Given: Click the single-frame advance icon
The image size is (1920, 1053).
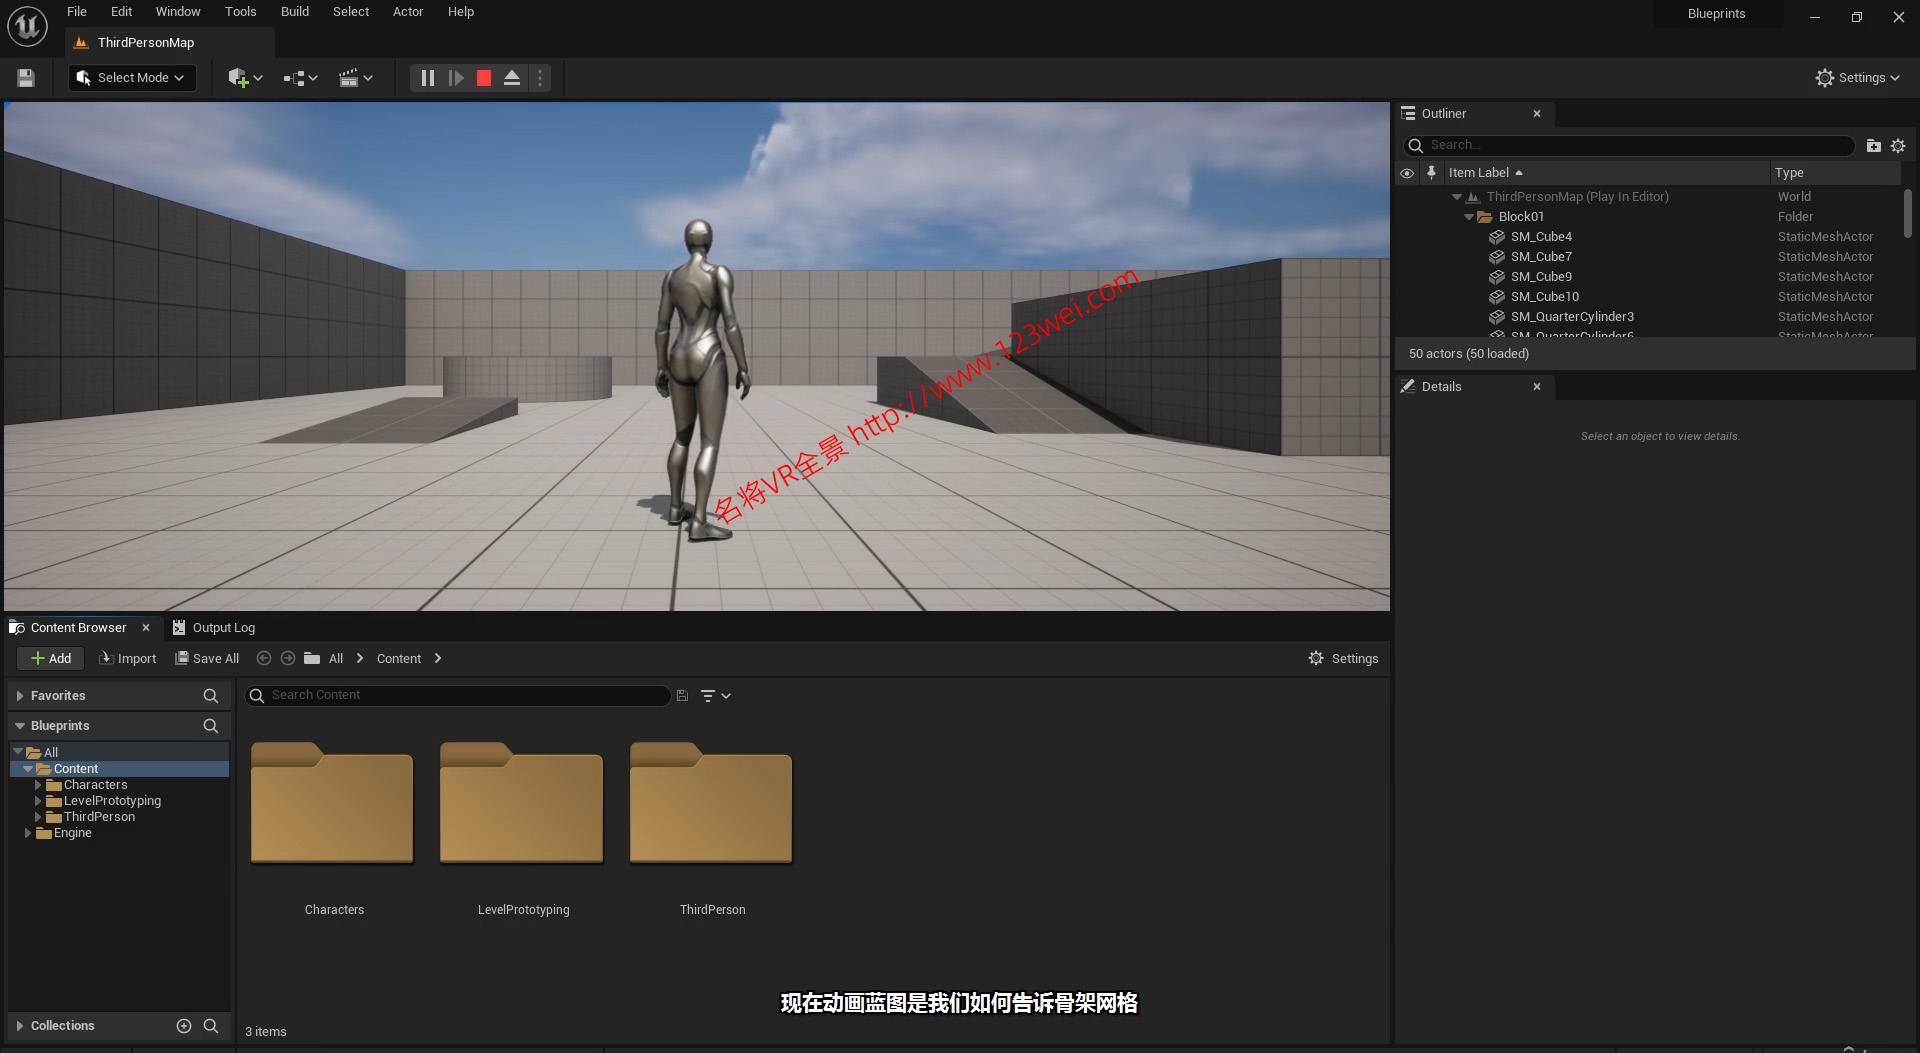Looking at the screenshot, I should 456,77.
